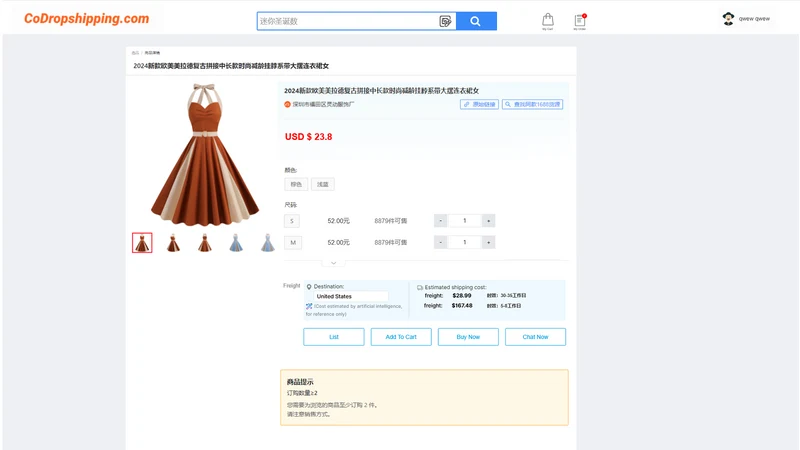Increase quantity for size M
The width and height of the screenshot is (800, 450).
[488, 242]
